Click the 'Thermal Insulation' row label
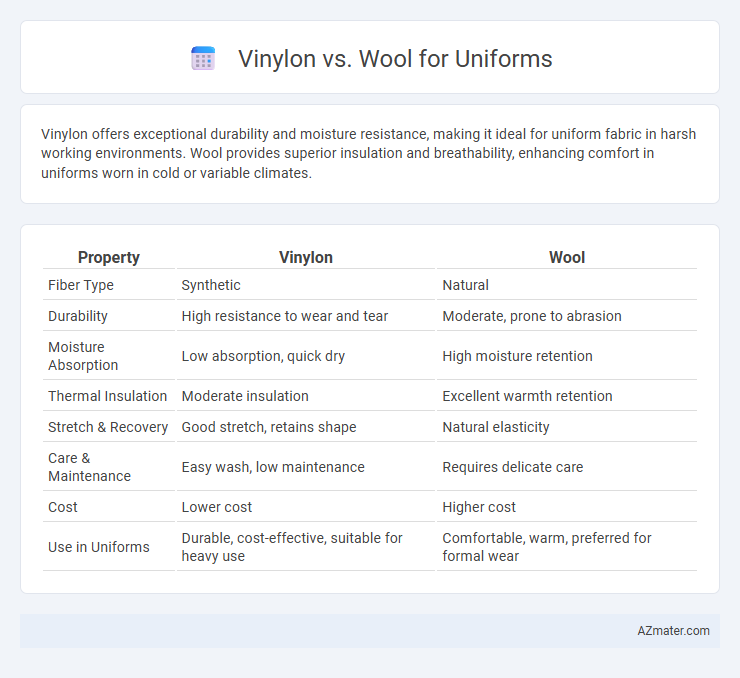 pos(108,396)
